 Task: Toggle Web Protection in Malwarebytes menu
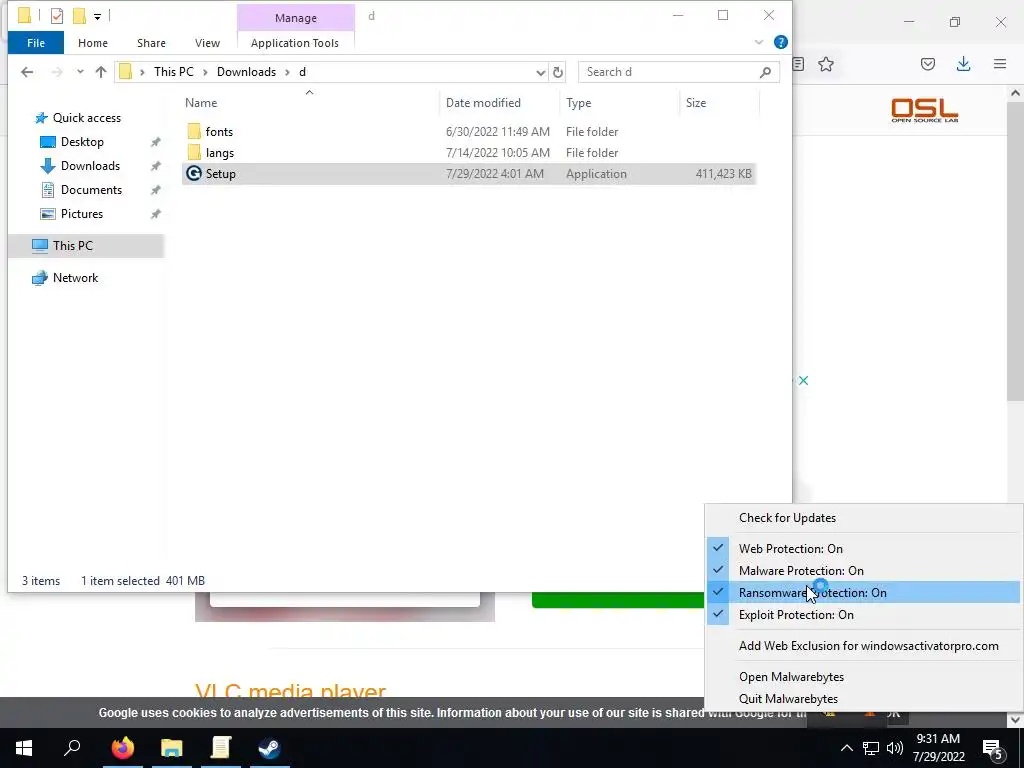[863, 549]
